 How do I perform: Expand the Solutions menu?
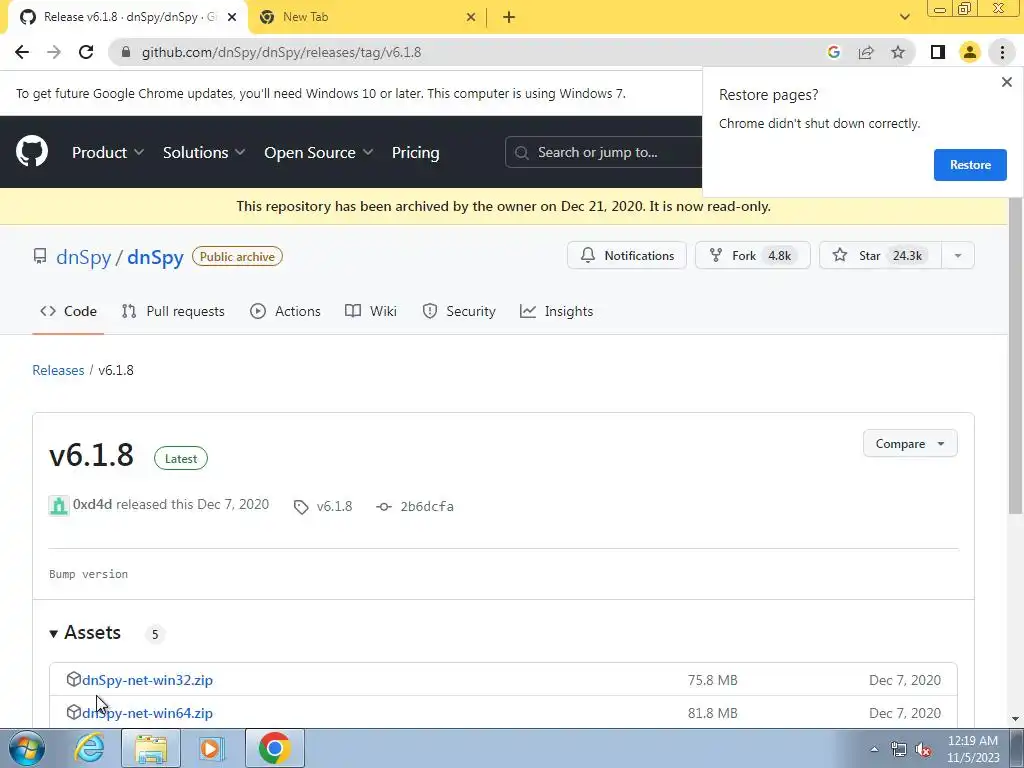204,152
